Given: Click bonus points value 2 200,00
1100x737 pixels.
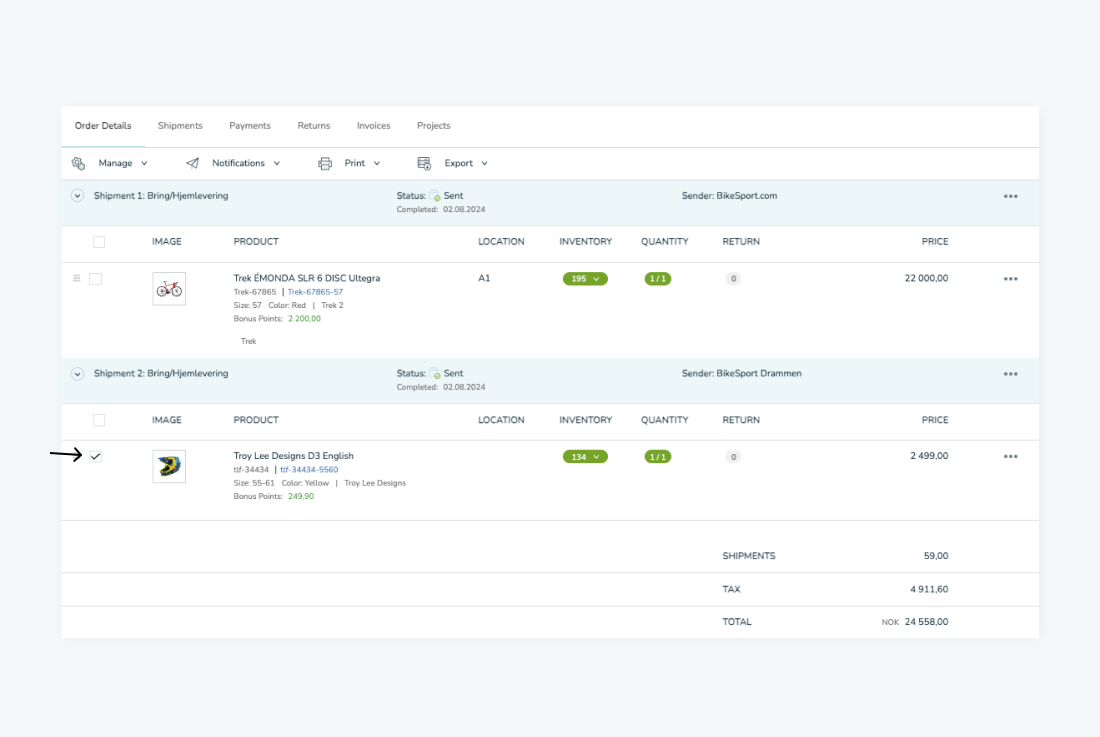Looking at the screenshot, I should point(304,319).
